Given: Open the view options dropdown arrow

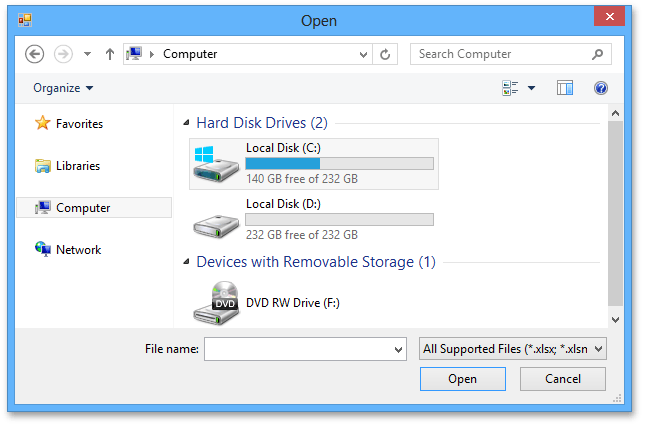Looking at the screenshot, I should click(532, 88).
